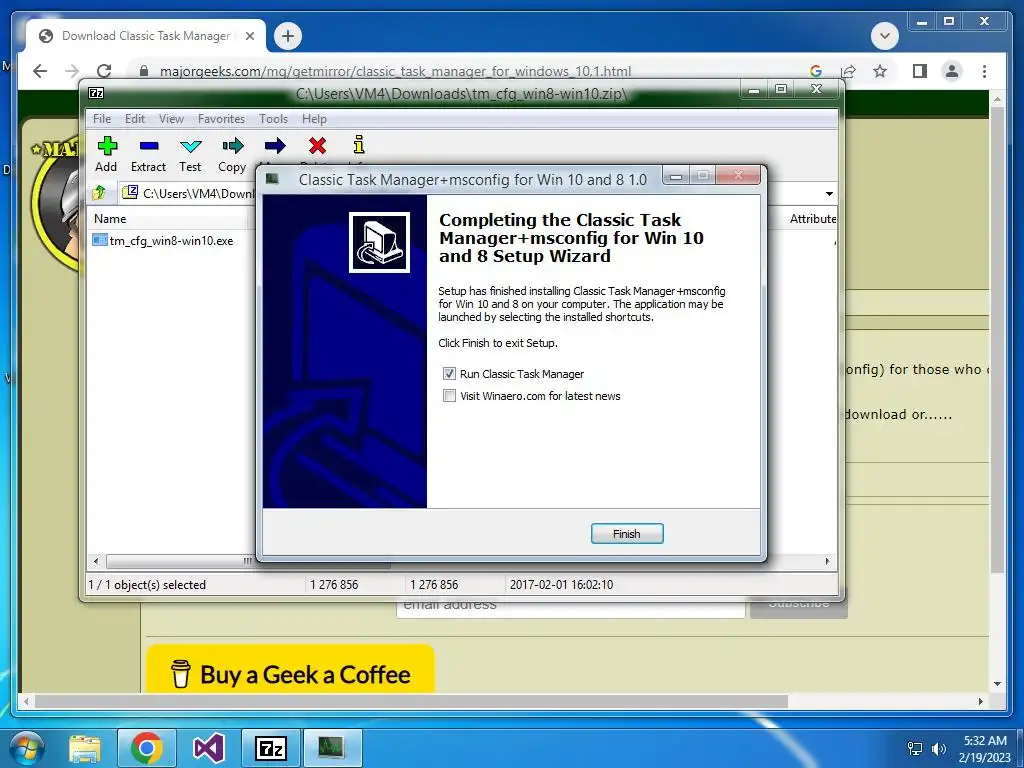Click the webpage's horizontal scrollbar
This screenshot has width=1024, height=768.
(411, 701)
